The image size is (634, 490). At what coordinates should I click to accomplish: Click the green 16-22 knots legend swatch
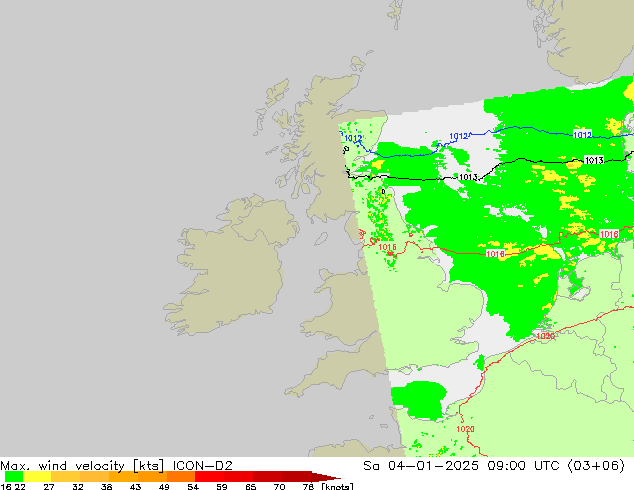14,476
